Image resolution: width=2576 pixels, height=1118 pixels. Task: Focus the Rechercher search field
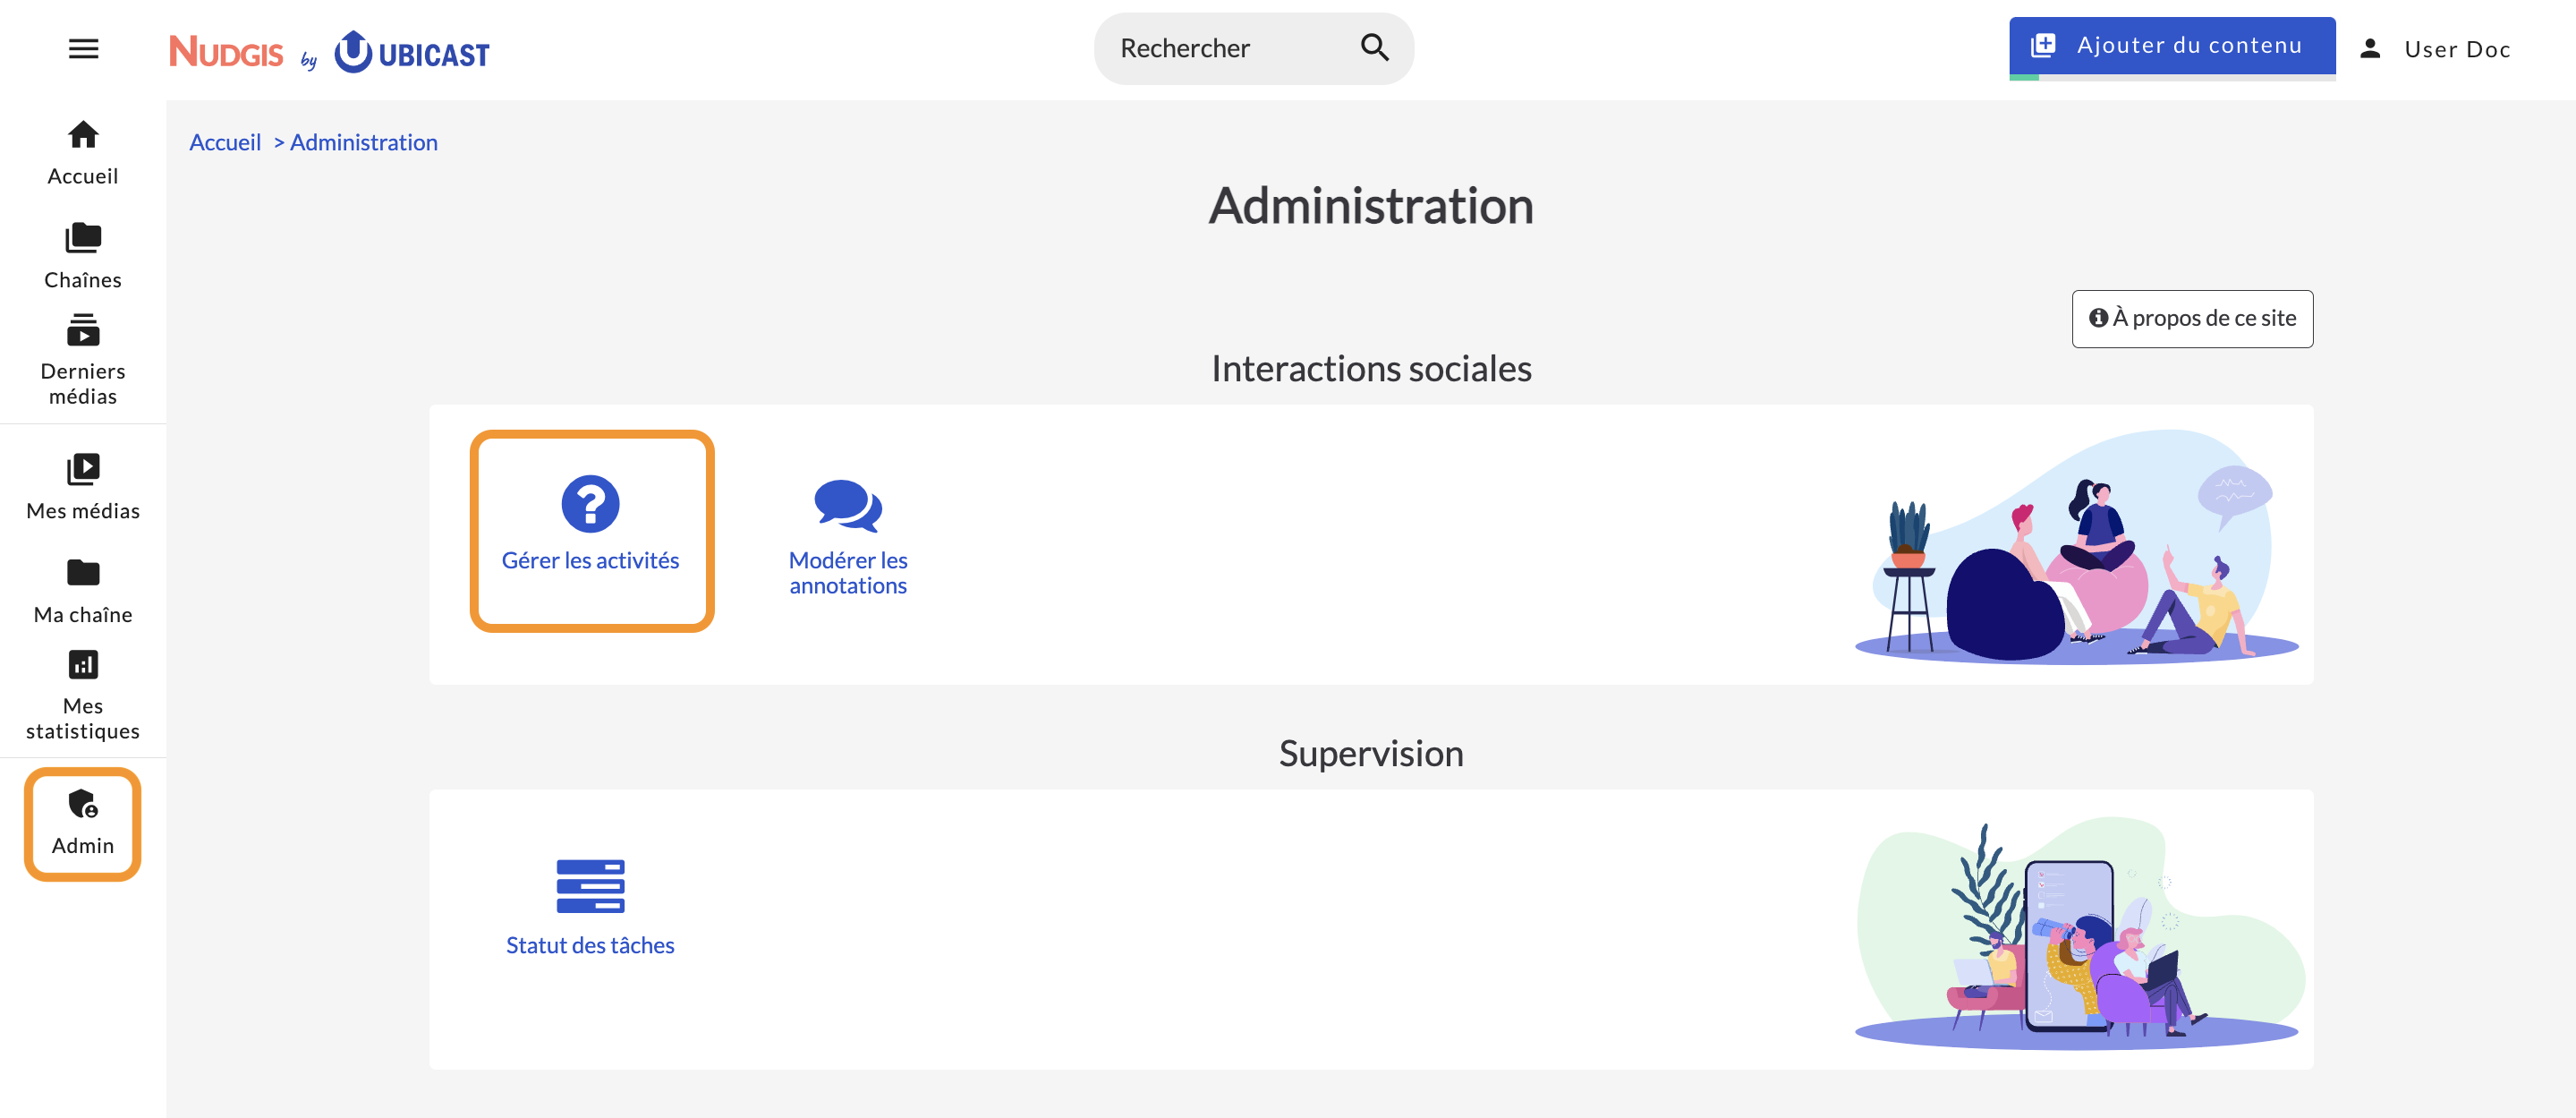[1253, 48]
